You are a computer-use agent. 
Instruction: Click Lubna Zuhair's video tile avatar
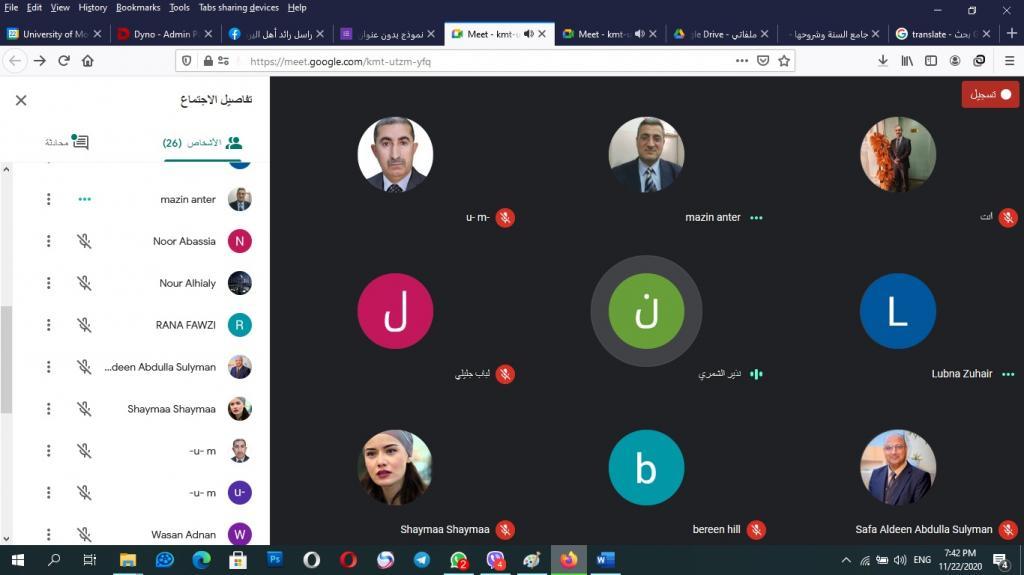coord(897,311)
